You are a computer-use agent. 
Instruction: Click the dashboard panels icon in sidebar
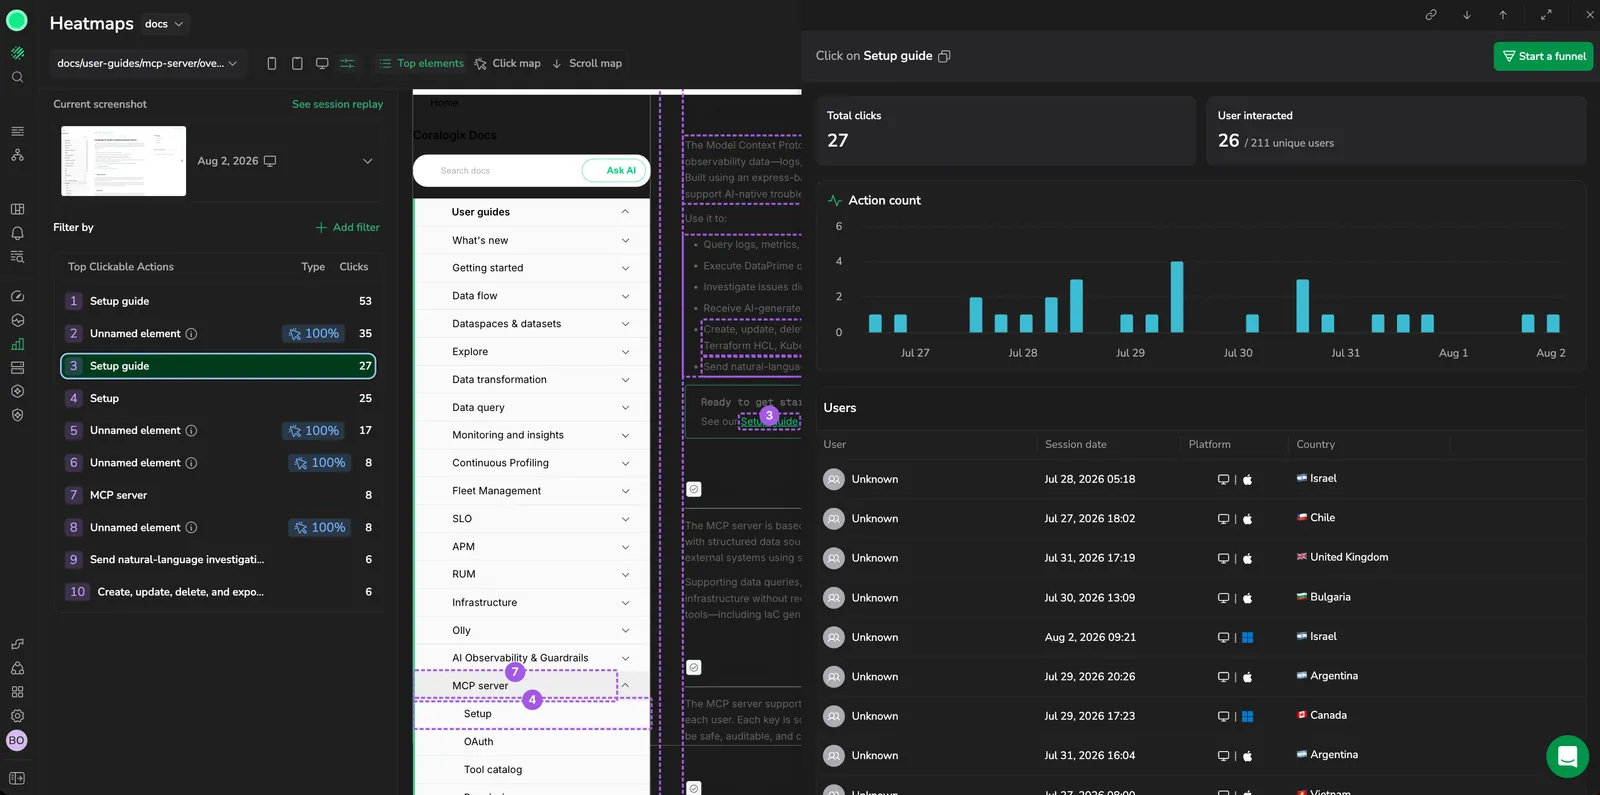pos(17,209)
